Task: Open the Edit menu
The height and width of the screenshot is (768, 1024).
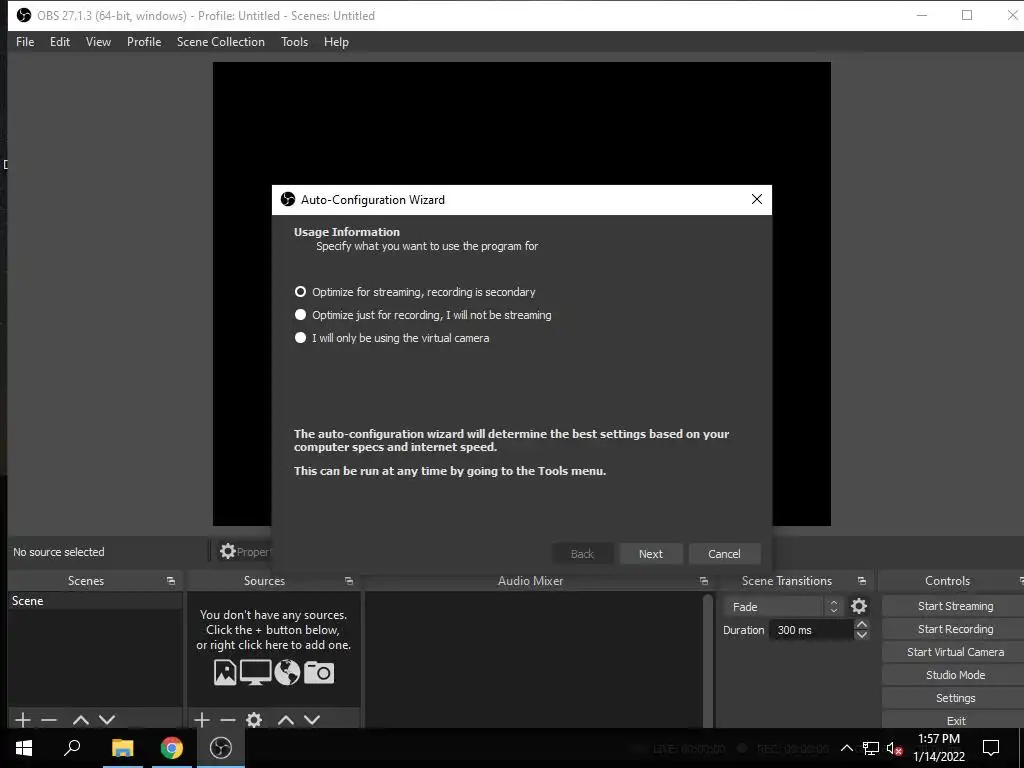Action: [x=59, y=42]
